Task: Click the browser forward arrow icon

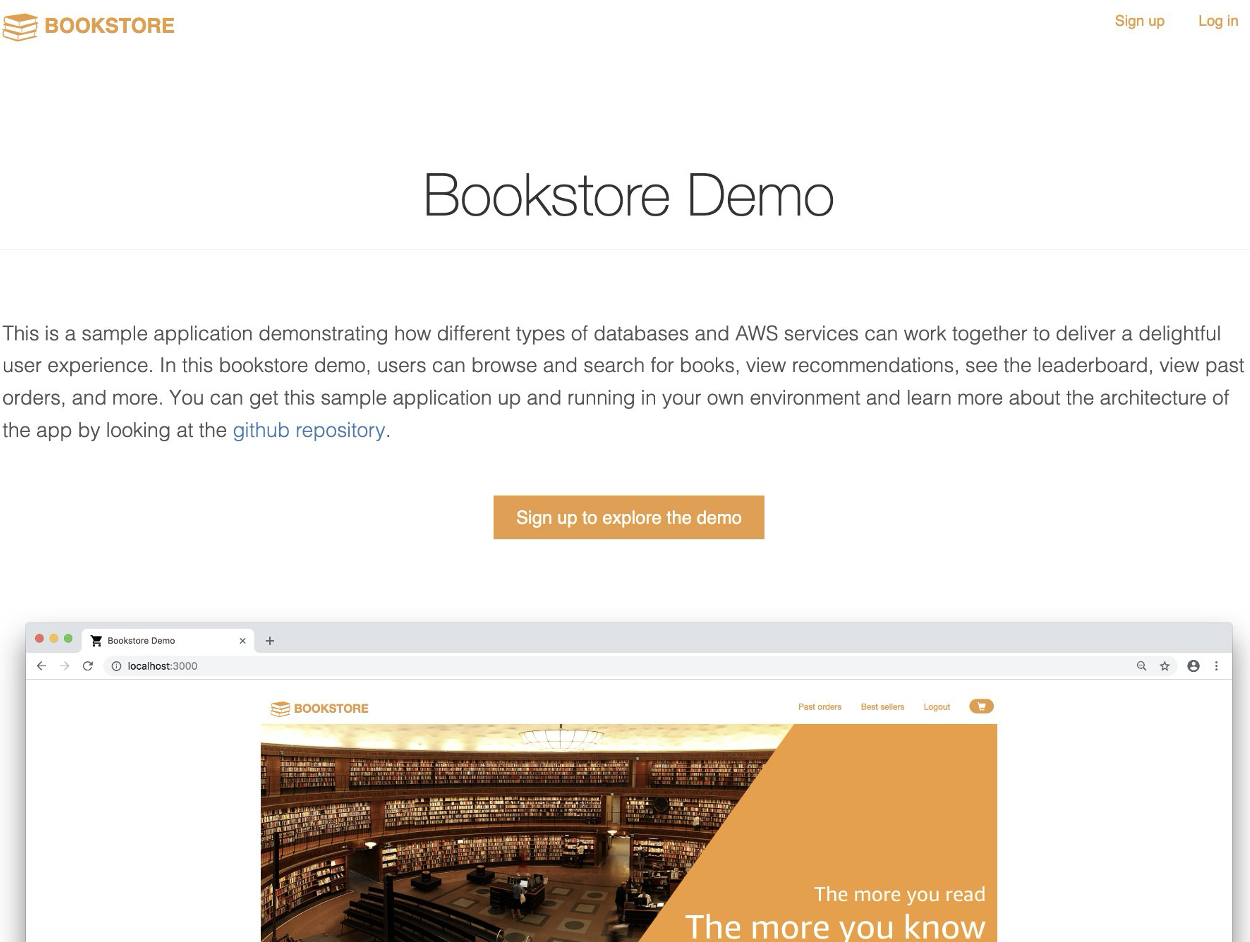Action: [64, 666]
